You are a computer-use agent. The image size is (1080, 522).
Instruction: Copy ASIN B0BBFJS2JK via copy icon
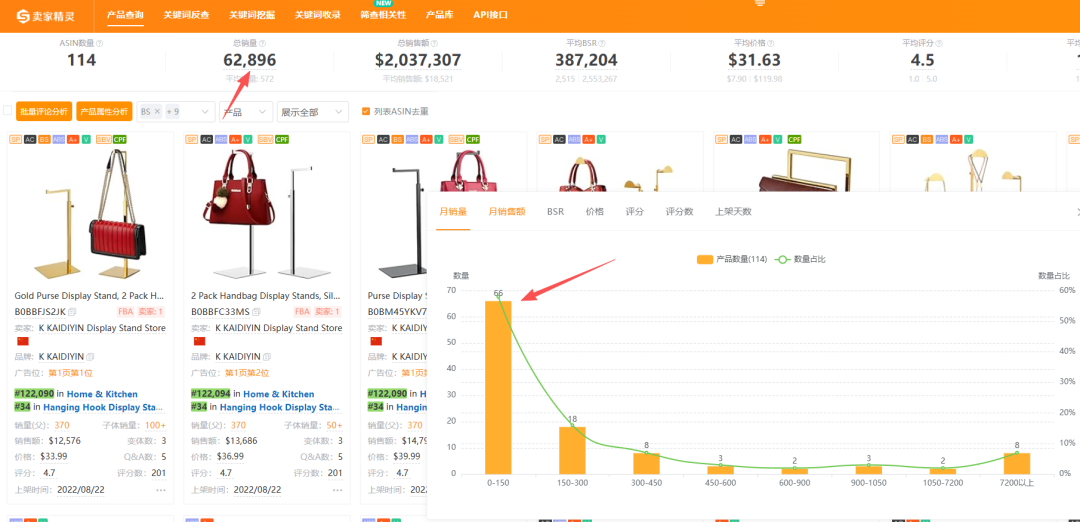tap(73, 312)
